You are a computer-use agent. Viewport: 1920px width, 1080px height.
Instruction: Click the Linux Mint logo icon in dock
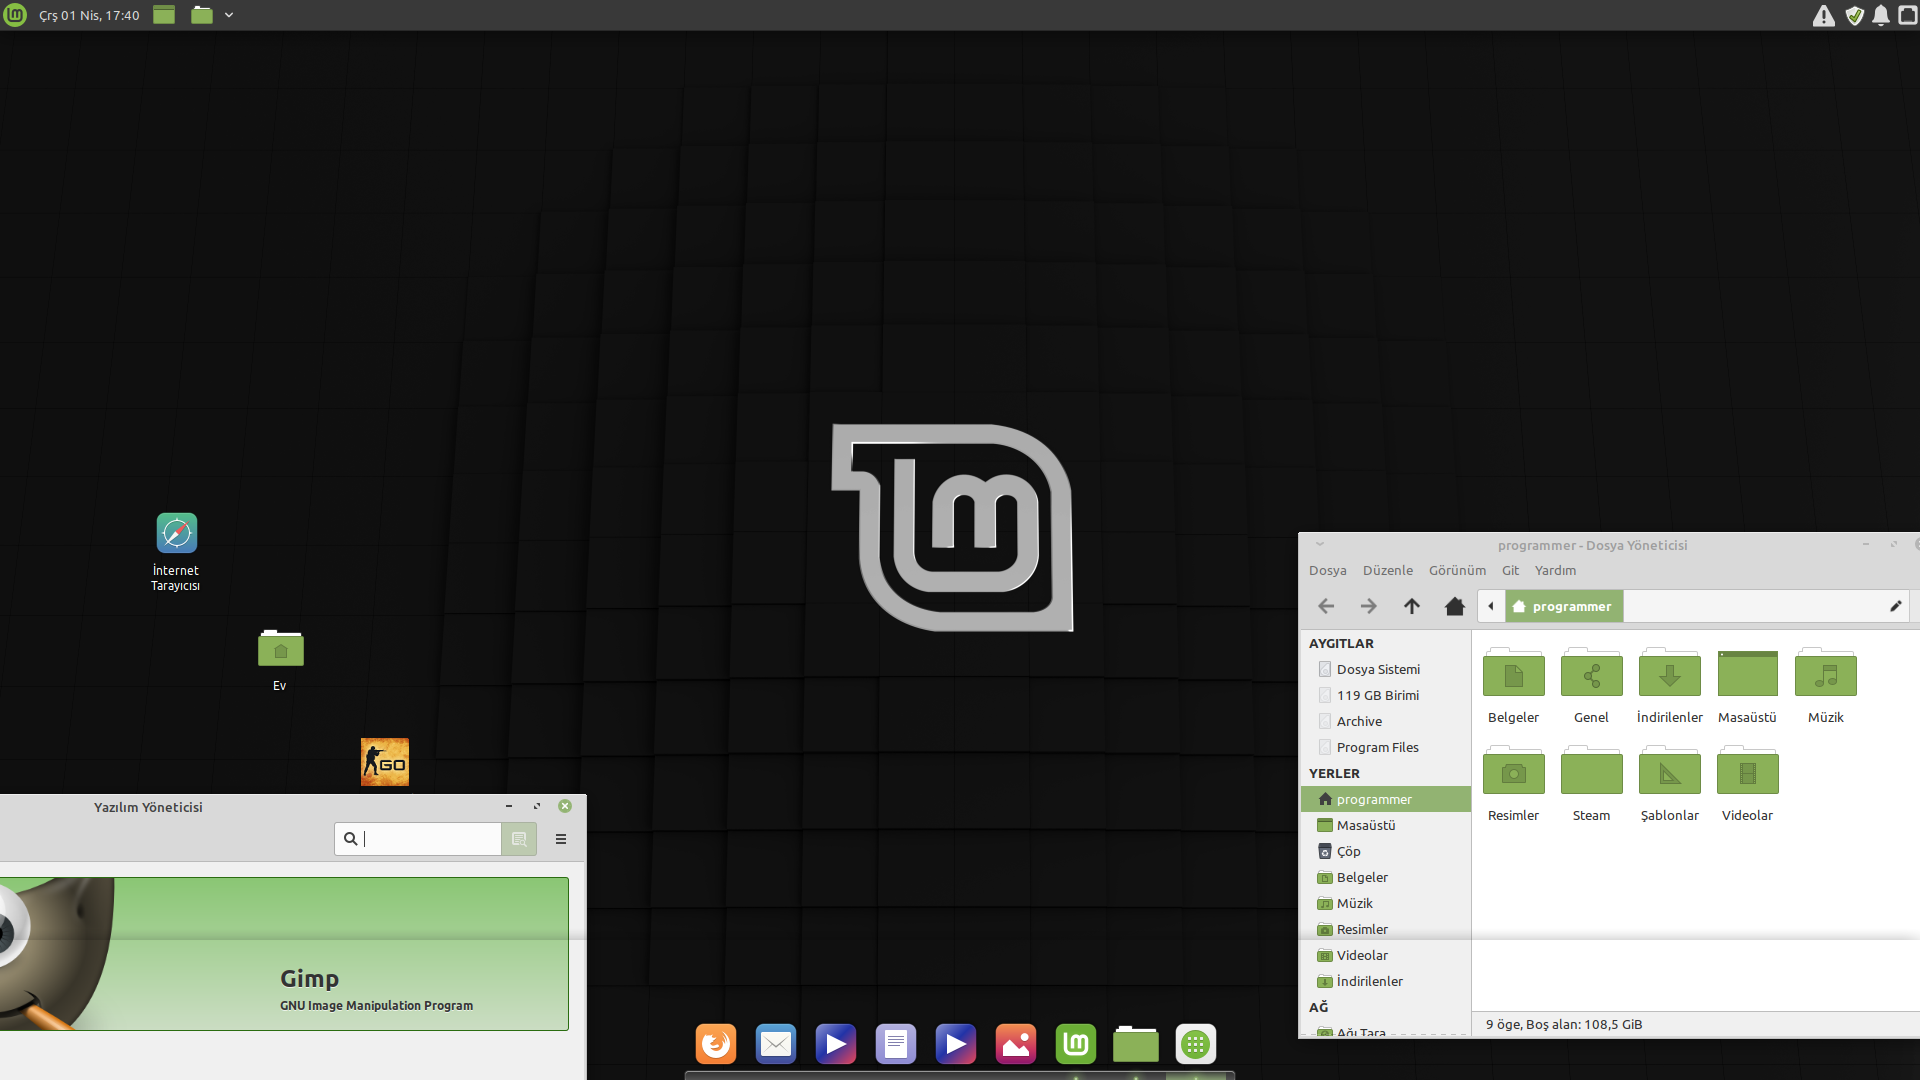pos(1076,1044)
